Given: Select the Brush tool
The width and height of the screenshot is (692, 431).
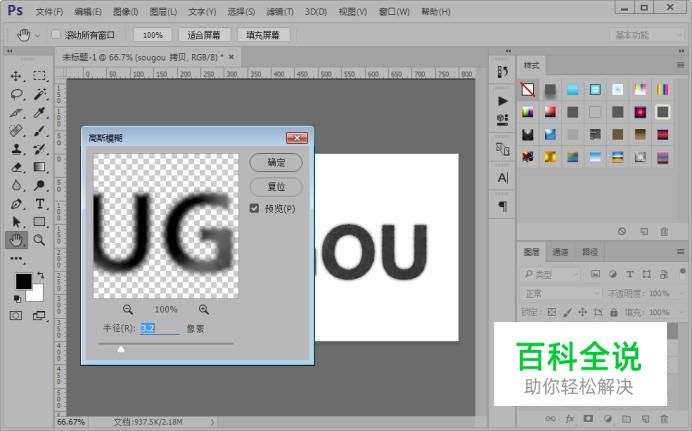Looking at the screenshot, I should (x=40, y=131).
